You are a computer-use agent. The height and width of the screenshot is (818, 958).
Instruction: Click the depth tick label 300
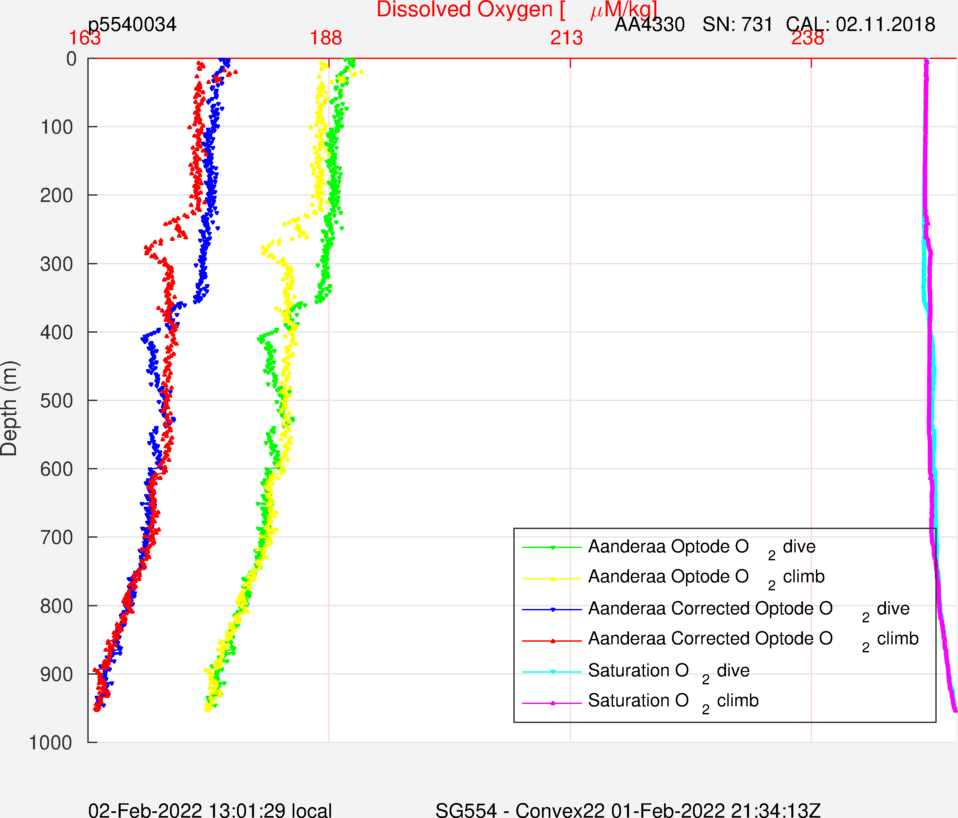click(57, 264)
